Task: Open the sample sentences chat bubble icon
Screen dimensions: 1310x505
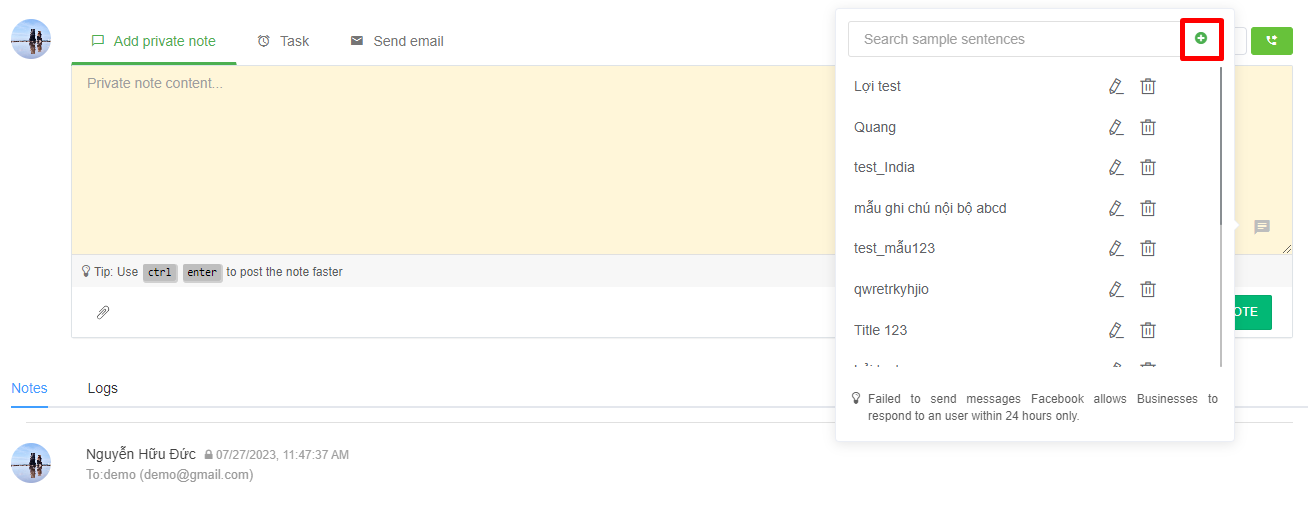Action: coord(1262,227)
